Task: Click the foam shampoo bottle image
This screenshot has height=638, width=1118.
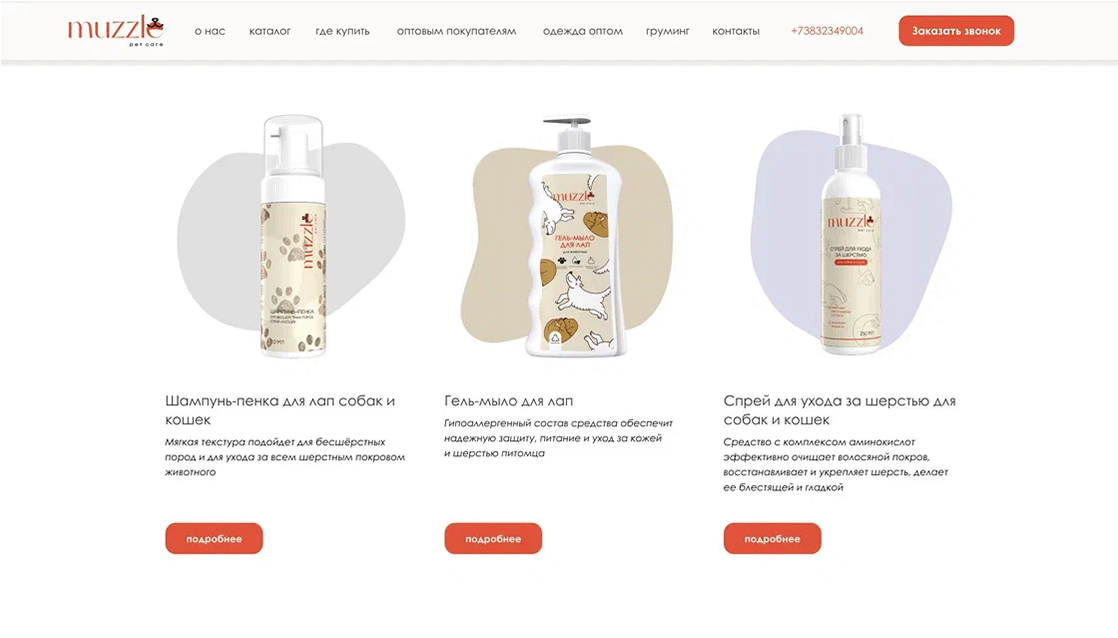Action: point(293,235)
